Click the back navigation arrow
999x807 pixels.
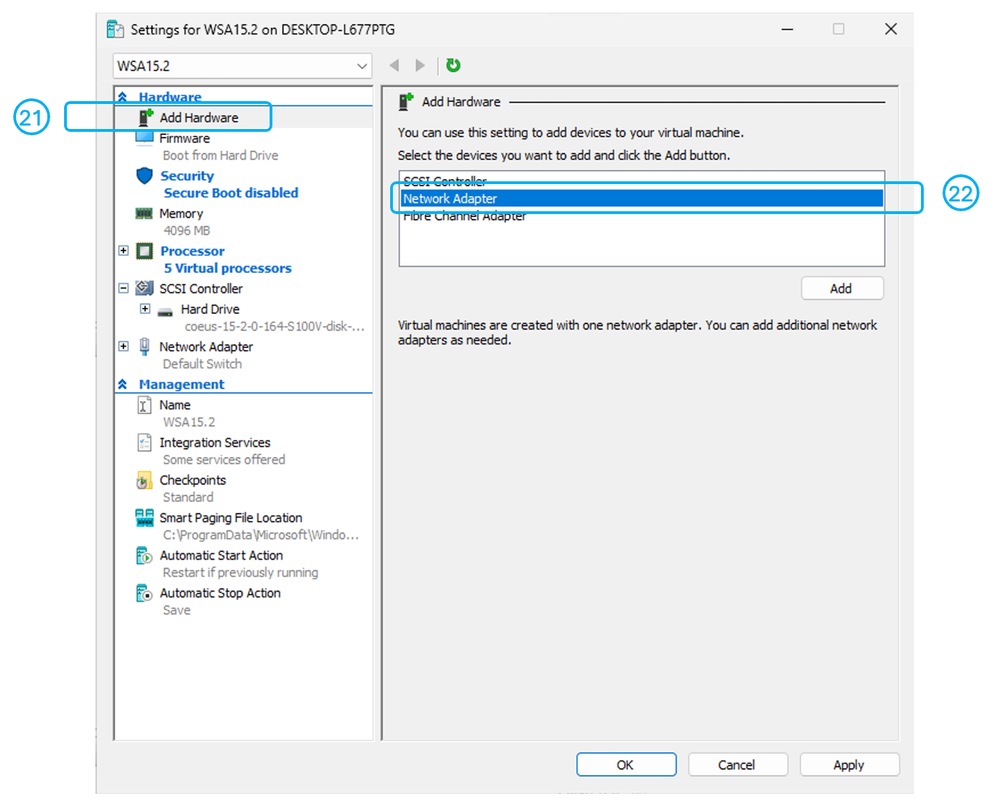pos(394,65)
